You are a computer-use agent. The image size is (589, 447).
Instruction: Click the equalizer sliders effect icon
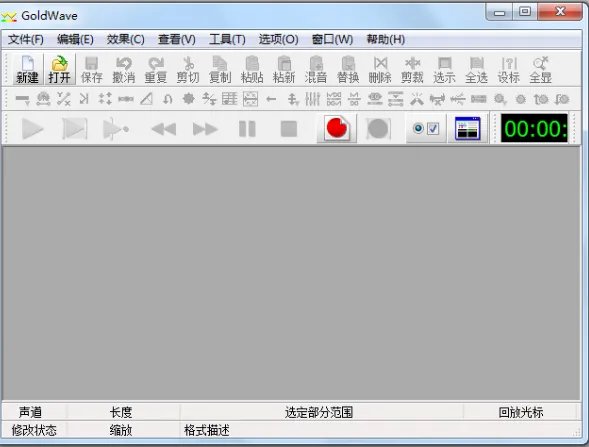312,99
